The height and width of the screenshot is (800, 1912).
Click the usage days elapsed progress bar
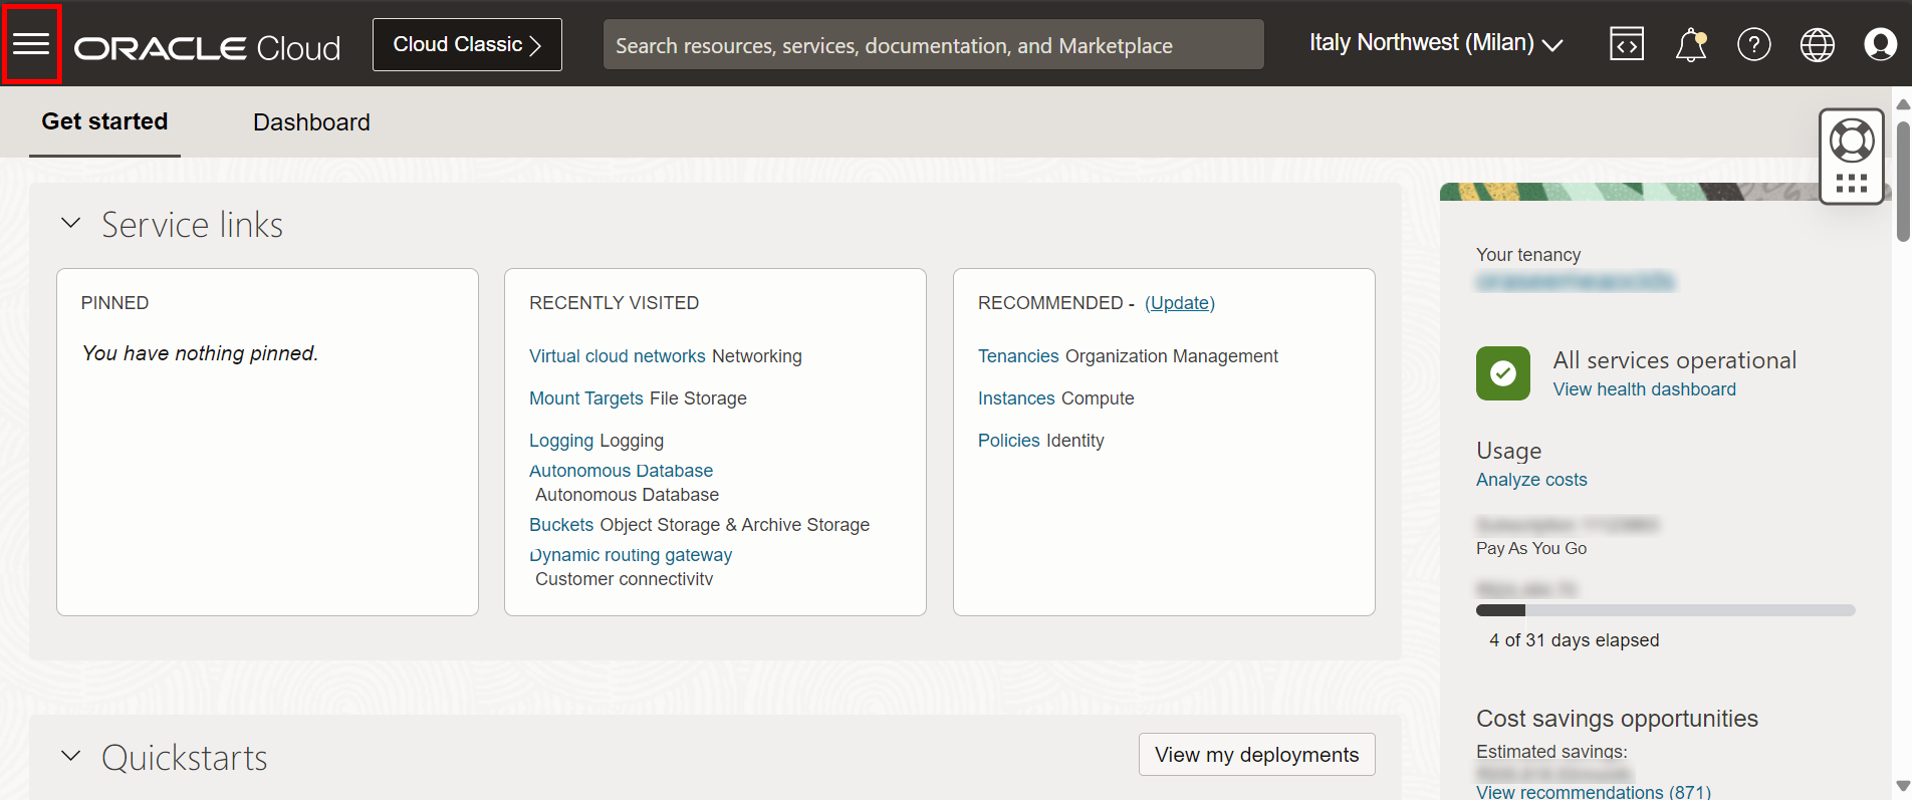point(1665,610)
